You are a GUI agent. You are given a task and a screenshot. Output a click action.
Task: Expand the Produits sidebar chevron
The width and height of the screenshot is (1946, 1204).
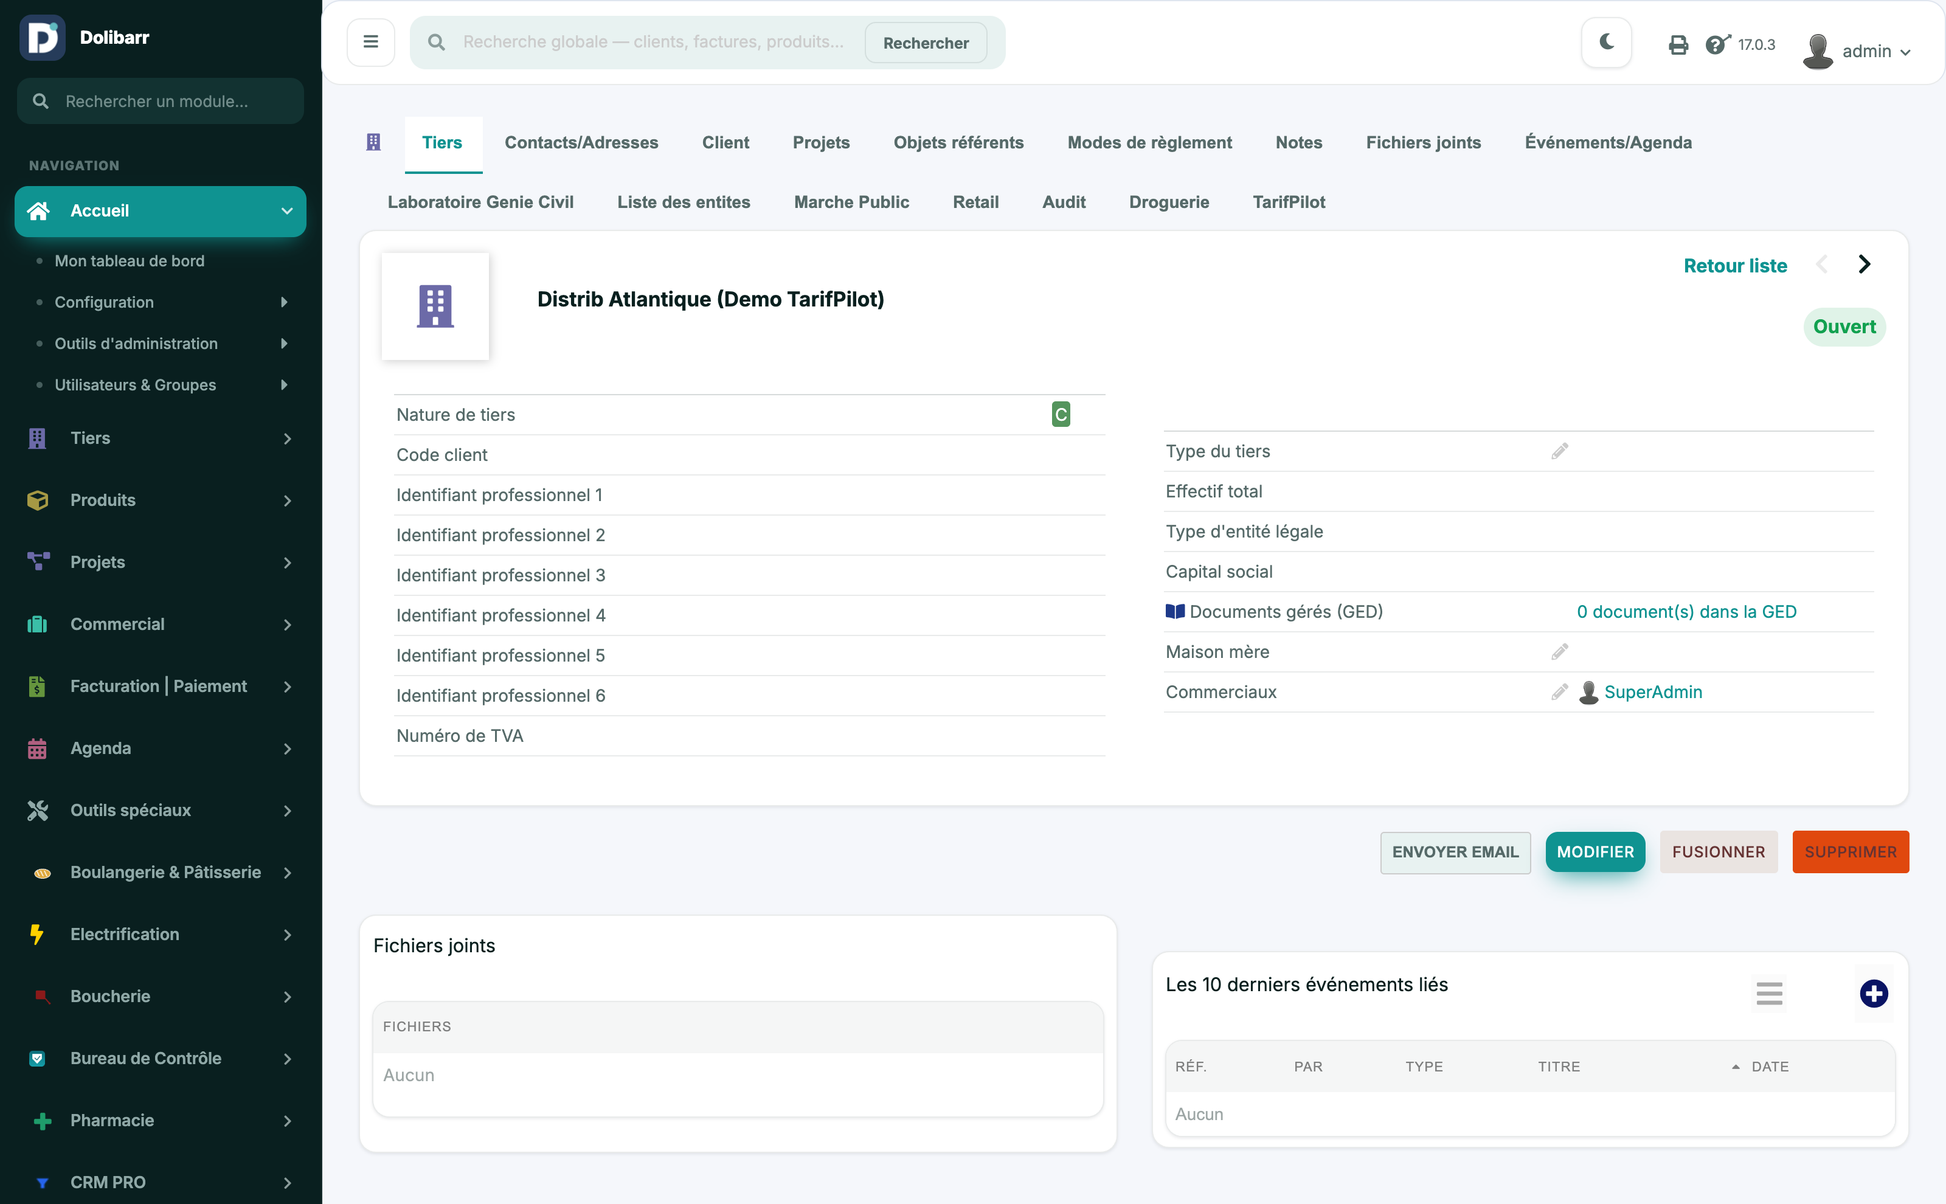287,500
